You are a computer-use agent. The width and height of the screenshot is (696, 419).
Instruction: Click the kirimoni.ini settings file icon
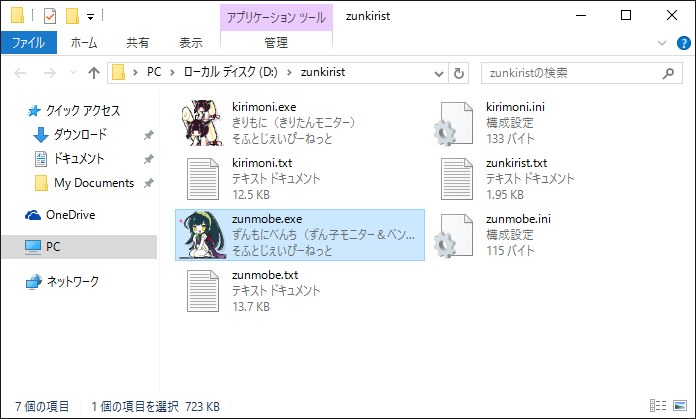tap(454, 124)
